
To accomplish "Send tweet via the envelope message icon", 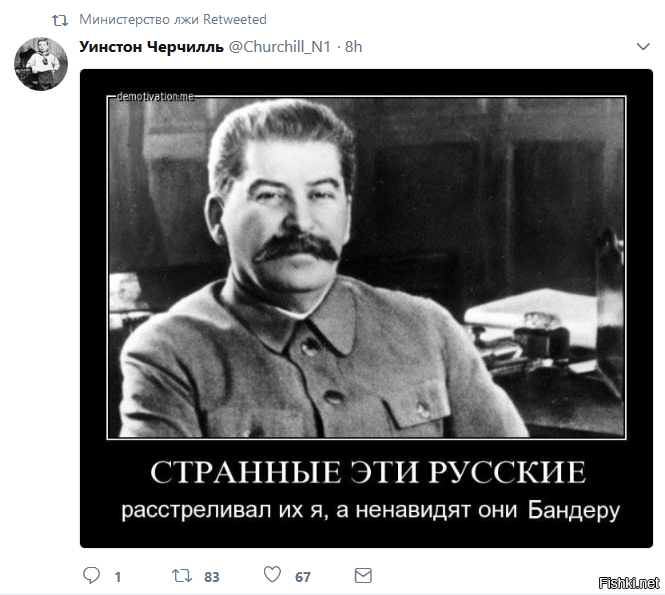I will 363,576.
